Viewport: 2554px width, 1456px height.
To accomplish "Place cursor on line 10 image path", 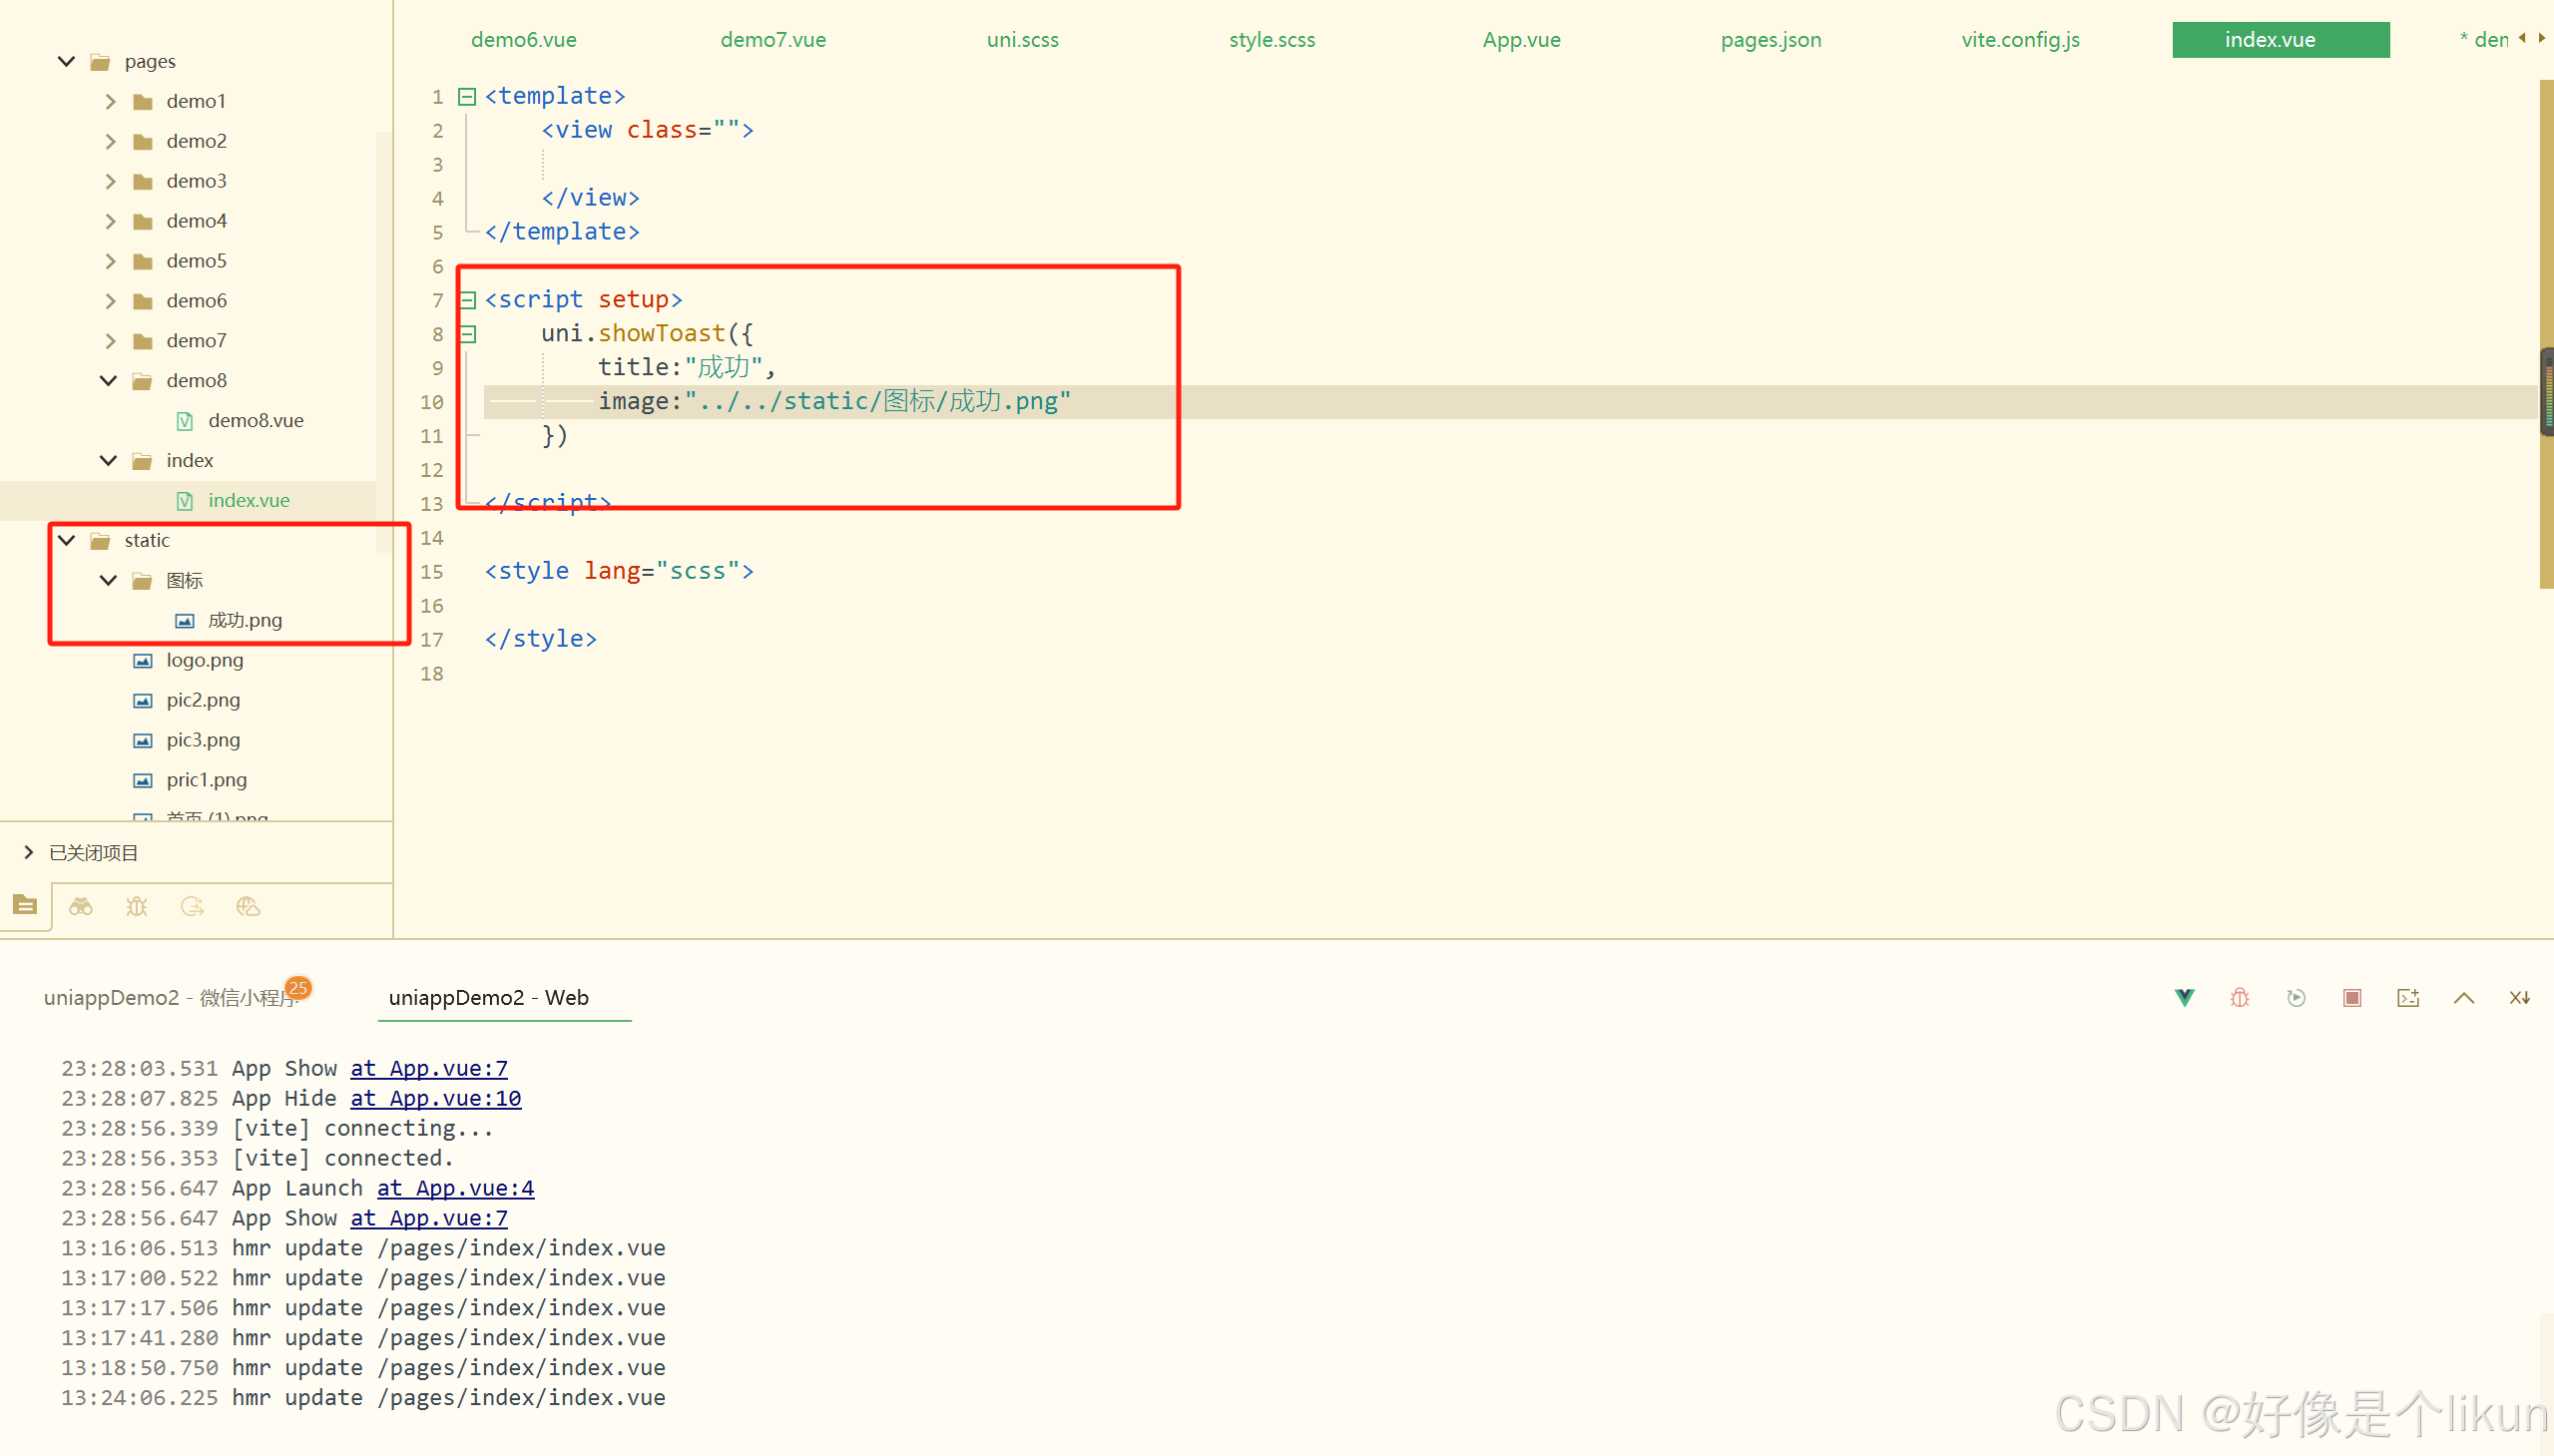I will pos(876,402).
